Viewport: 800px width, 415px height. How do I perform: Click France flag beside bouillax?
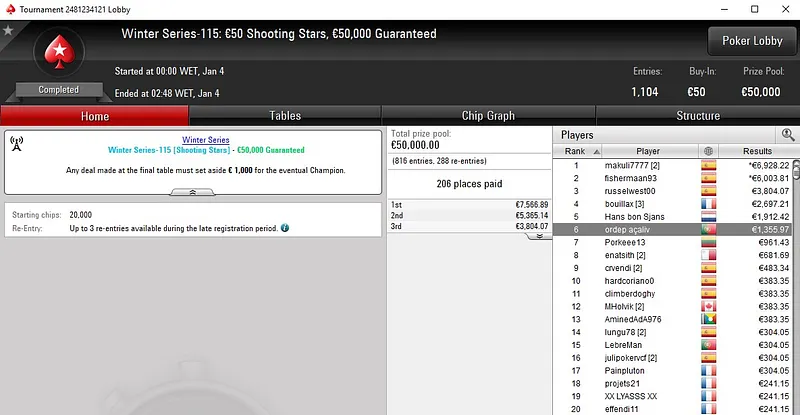709,203
